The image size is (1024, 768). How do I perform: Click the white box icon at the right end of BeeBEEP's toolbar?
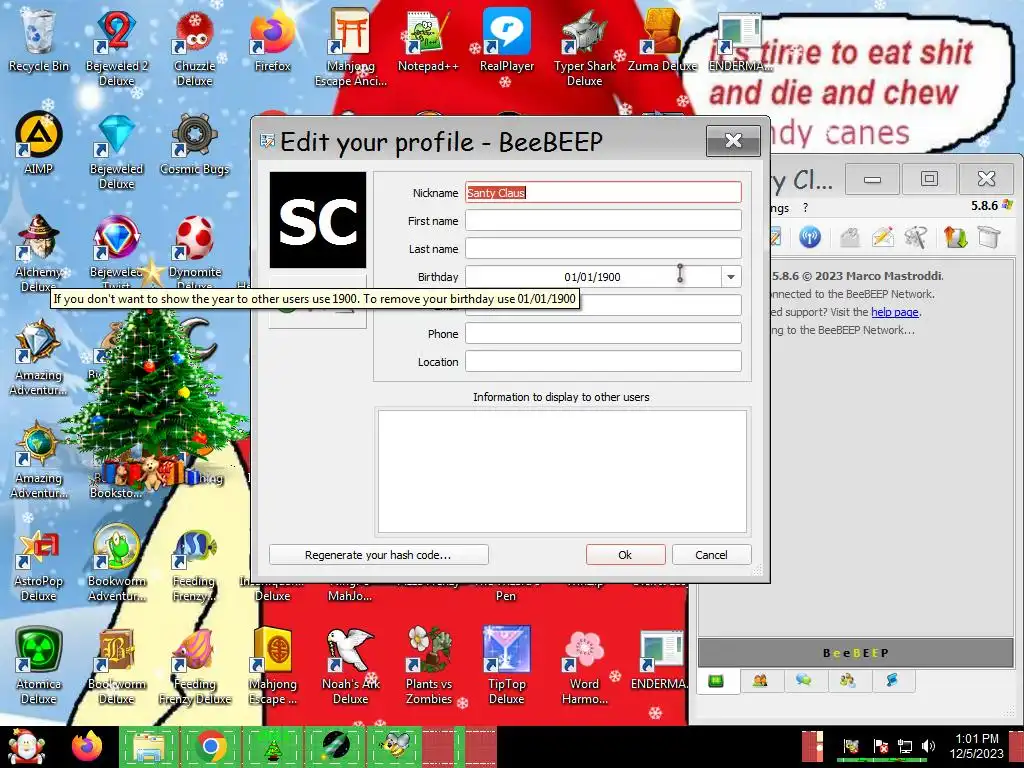(989, 236)
